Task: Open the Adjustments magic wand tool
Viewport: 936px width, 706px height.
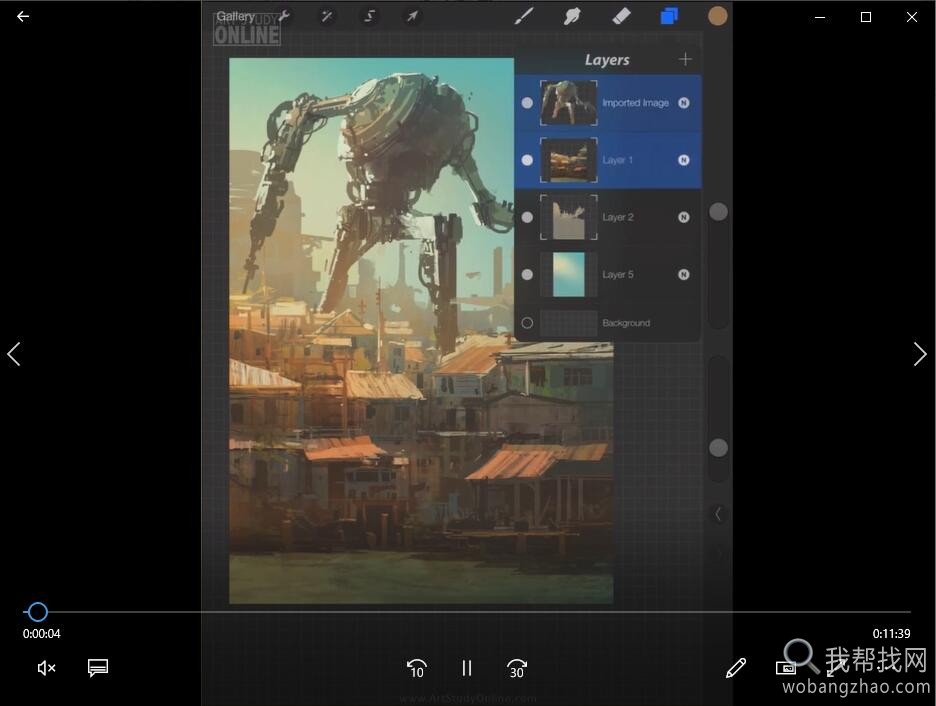Action: click(327, 16)
